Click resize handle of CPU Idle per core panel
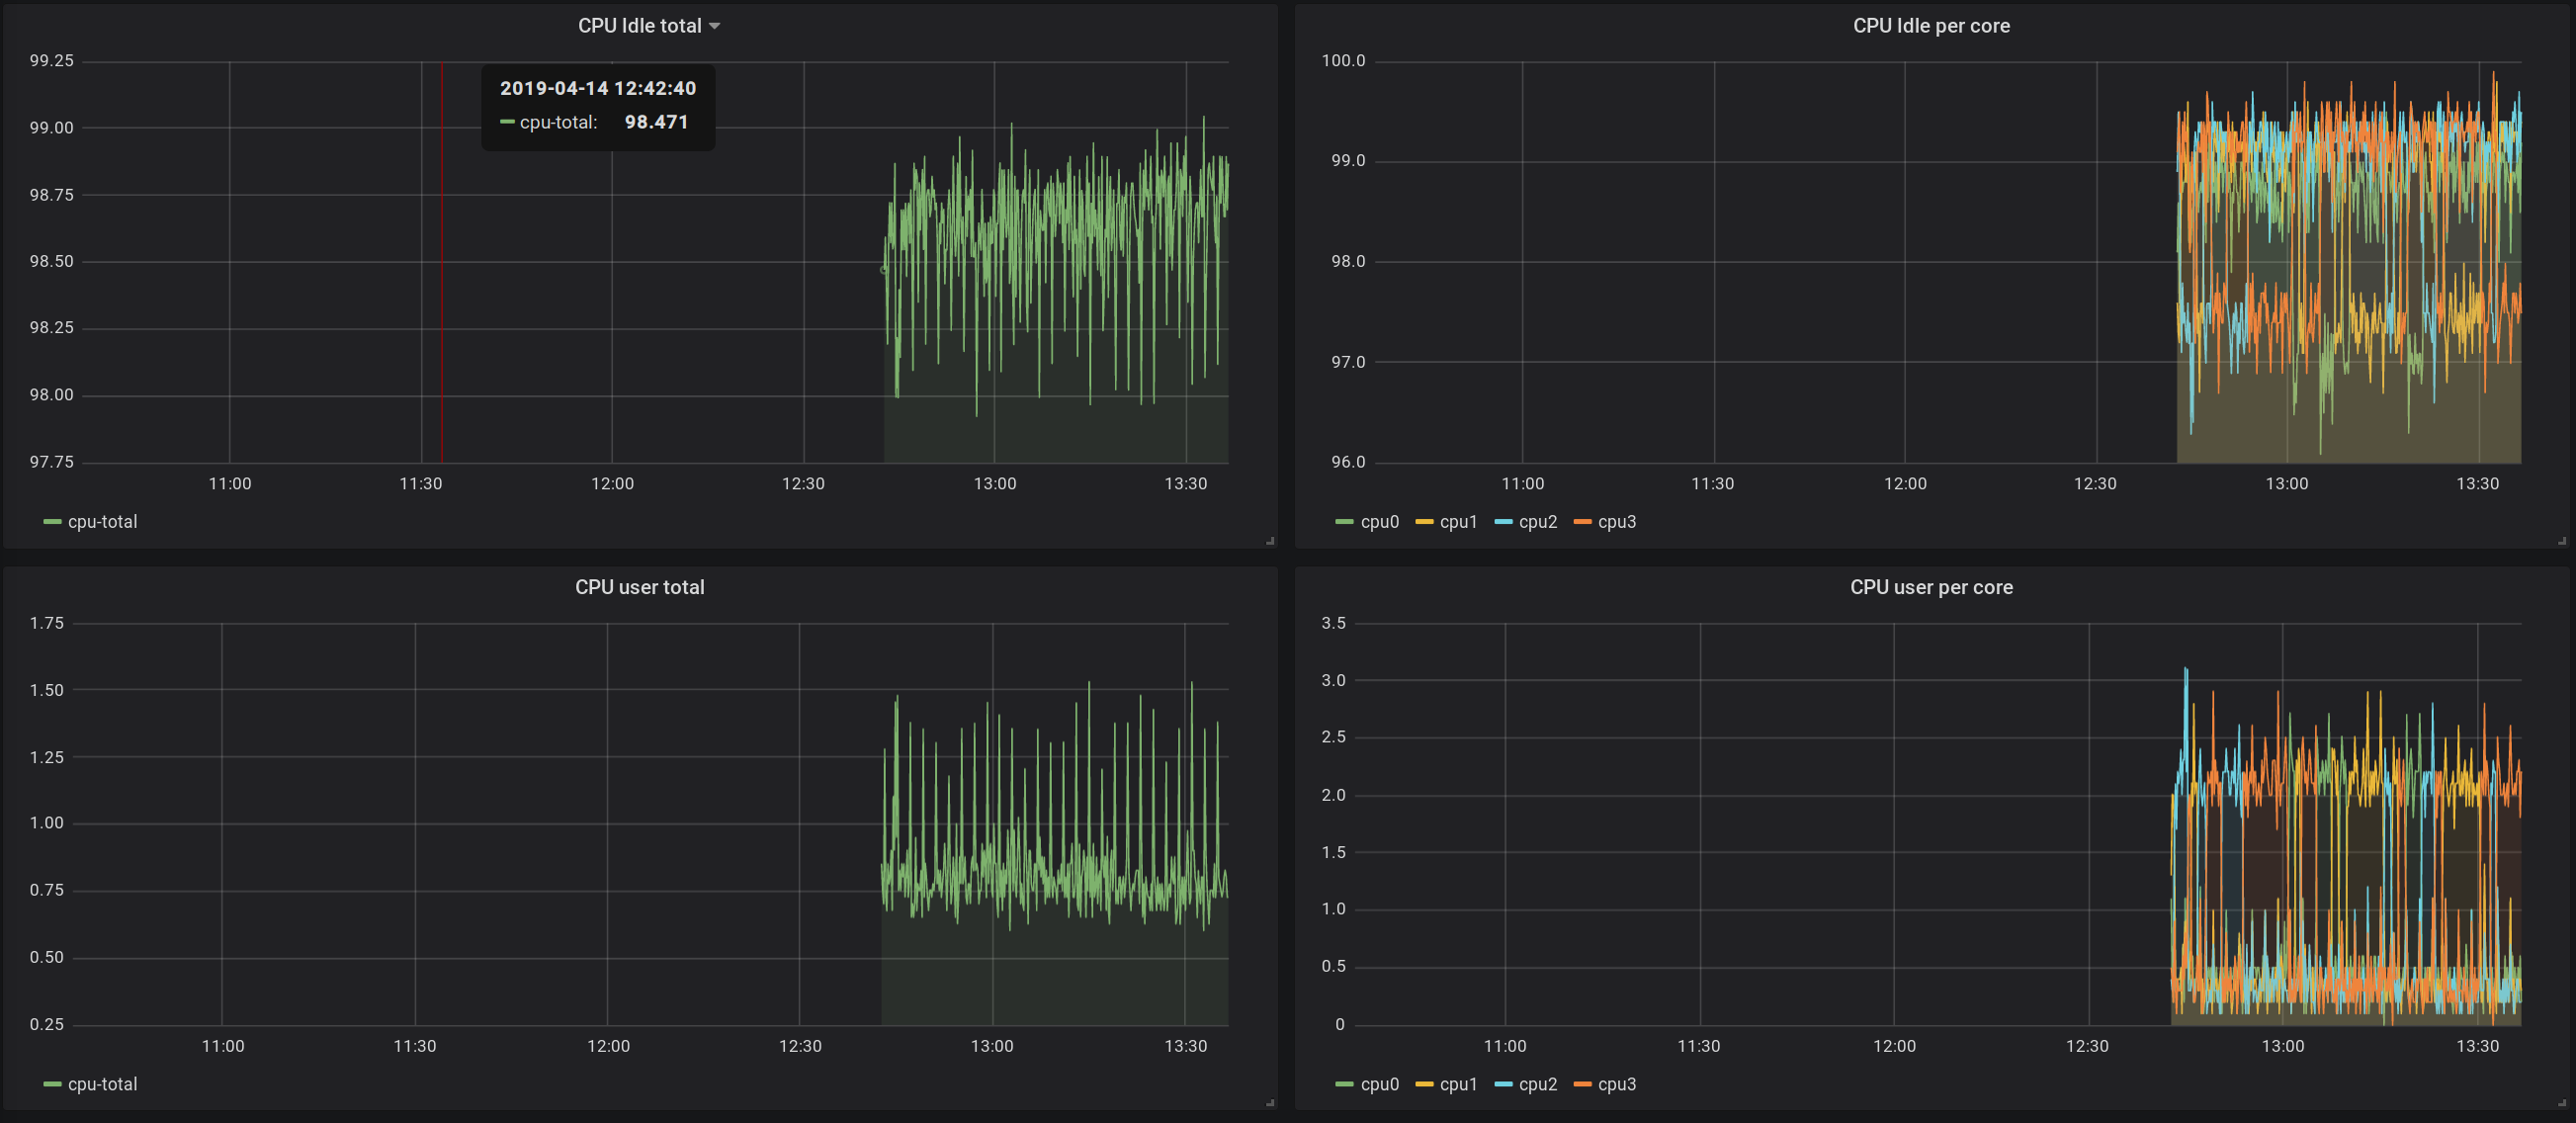 2562,541
